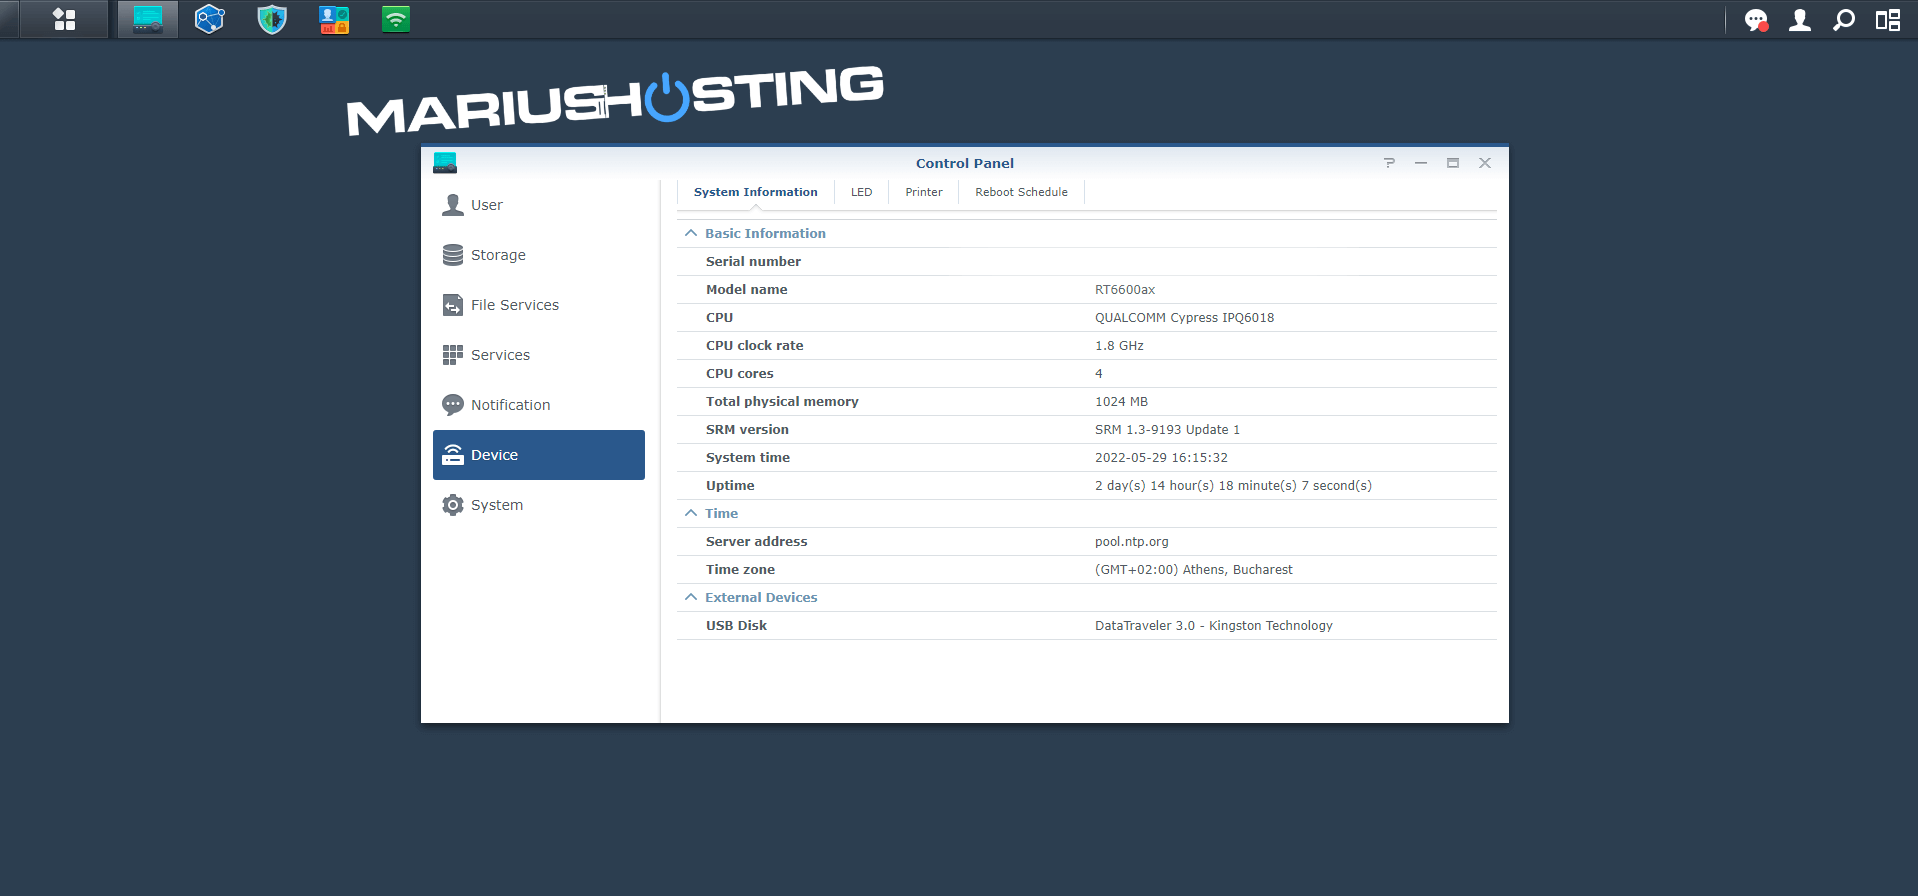This screenshot has height=896, width=1918.
Task: Click the Uptime value text
Action: [x=1233, y=486]
